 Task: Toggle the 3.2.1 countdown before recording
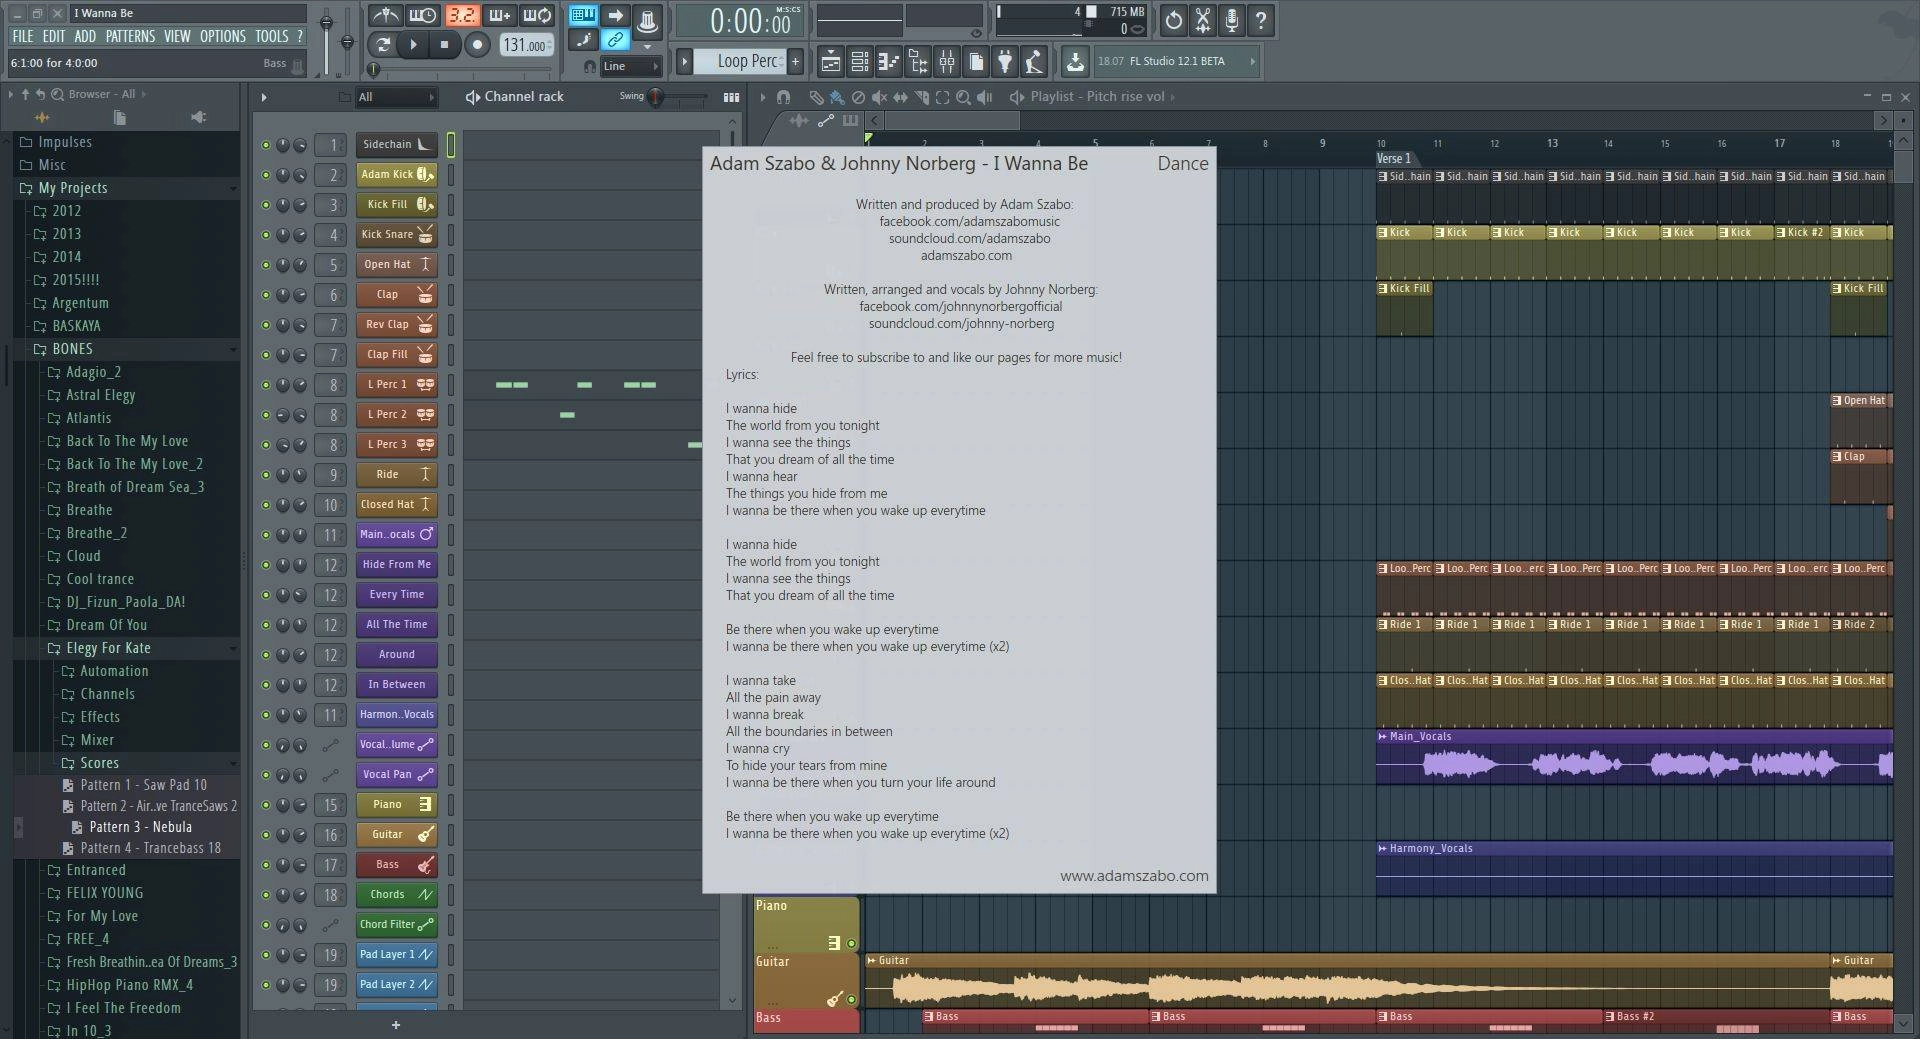coord(461,16)
